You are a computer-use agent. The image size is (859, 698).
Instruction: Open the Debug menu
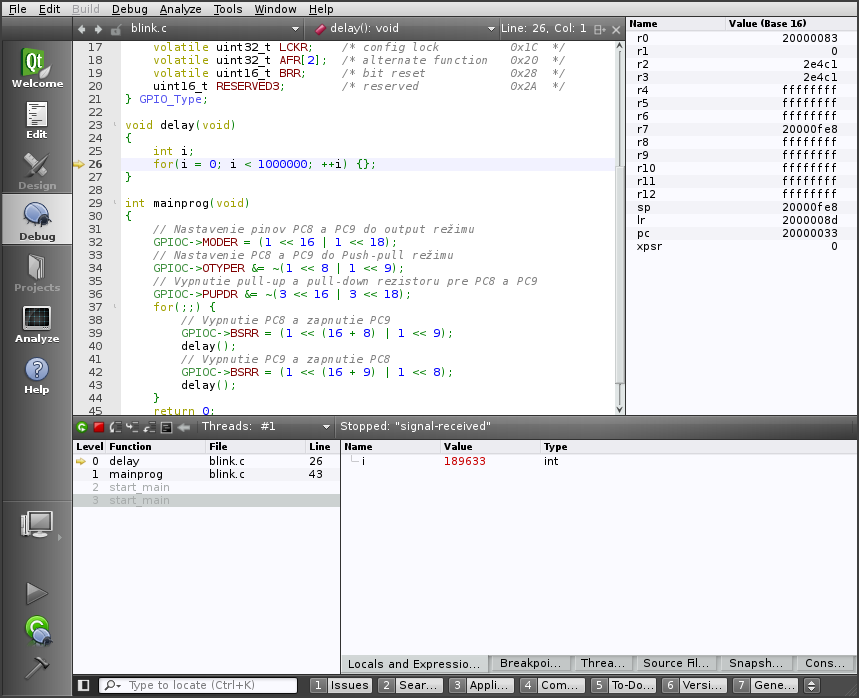pos(129,9)
